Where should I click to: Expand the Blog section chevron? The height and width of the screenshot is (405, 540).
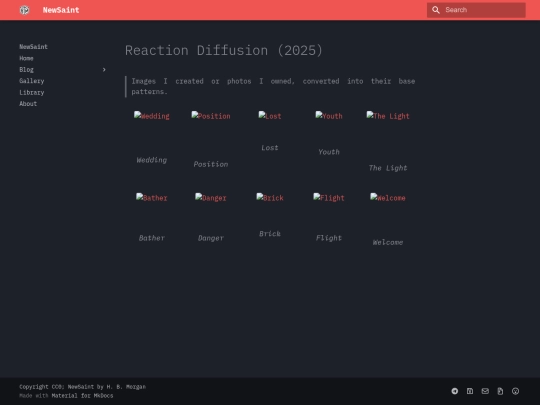point(104,70)
